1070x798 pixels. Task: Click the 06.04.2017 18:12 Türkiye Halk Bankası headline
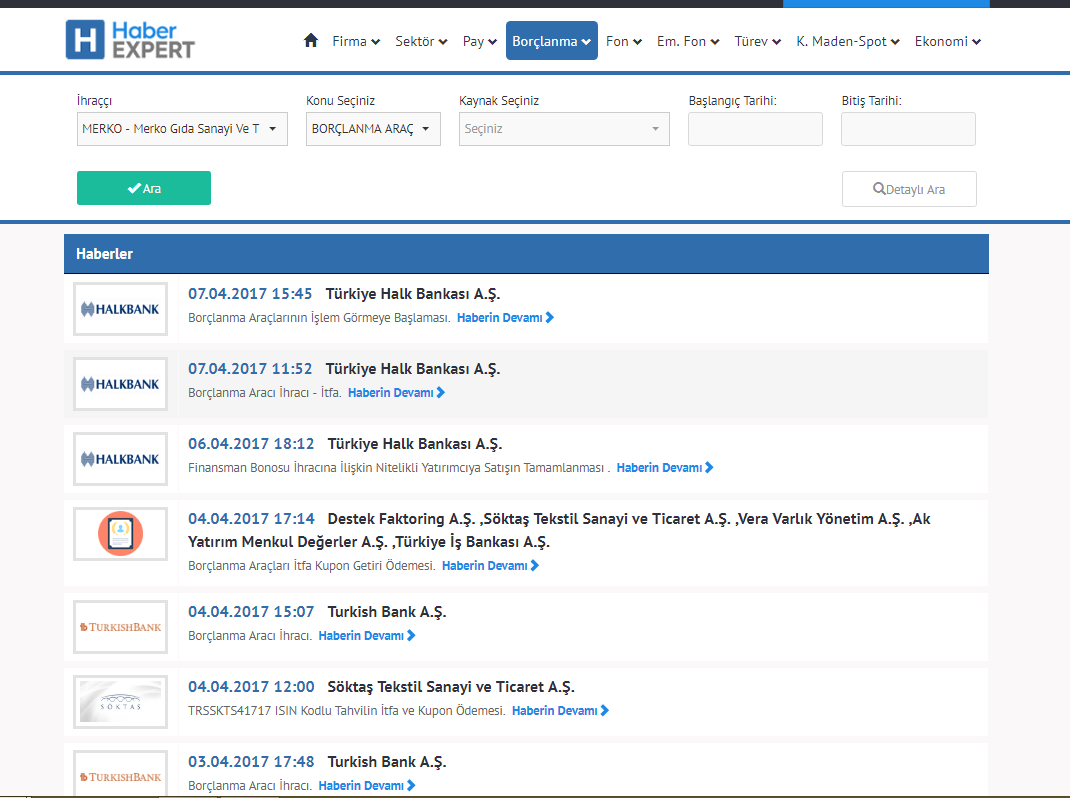(x=345, y=444)
